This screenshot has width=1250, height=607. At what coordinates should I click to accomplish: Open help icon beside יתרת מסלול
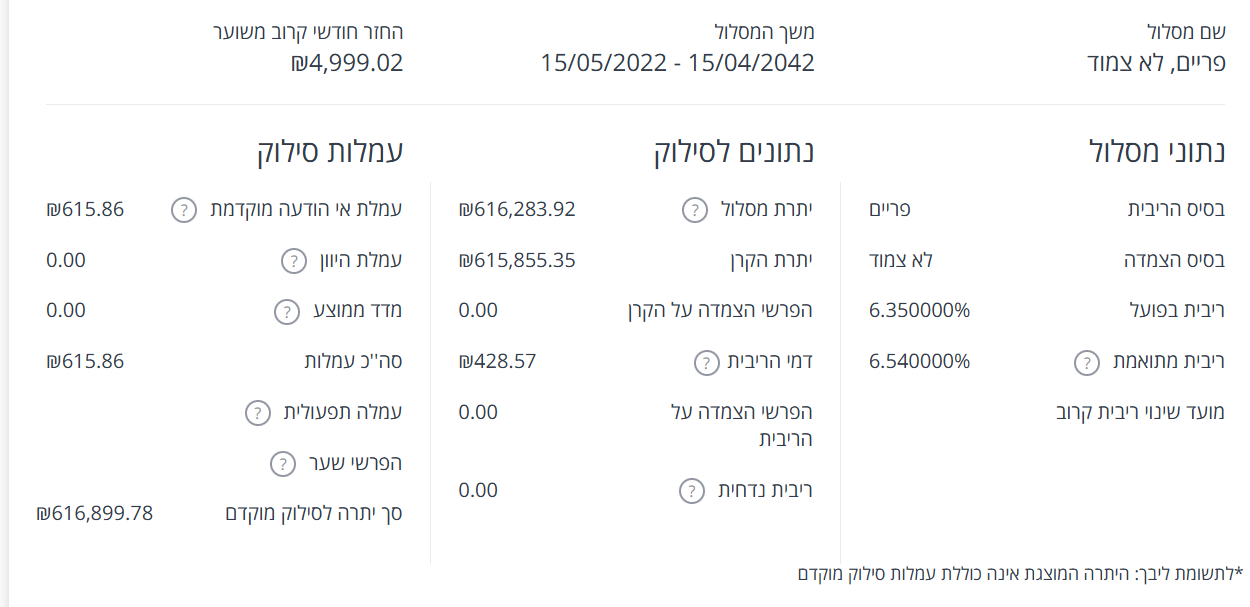pyautogui.click(x=695, y=210)
